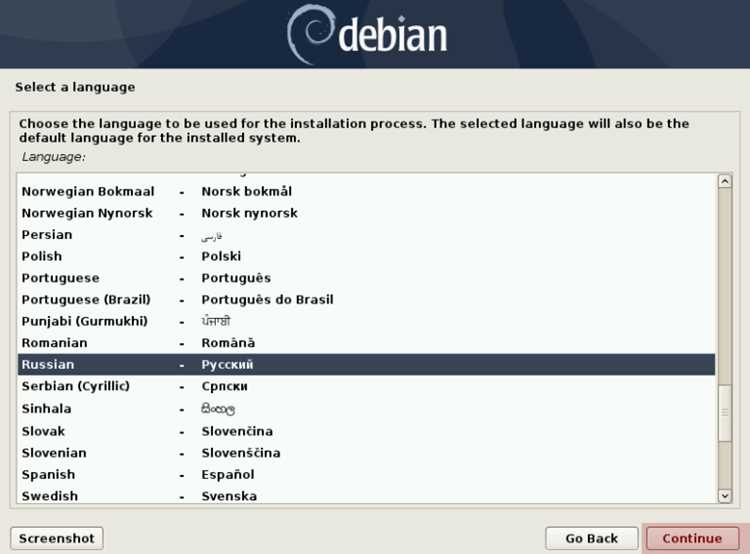The image size is (750, 554).
Task: Choose Polish as installation language
Action: point(366,256)
